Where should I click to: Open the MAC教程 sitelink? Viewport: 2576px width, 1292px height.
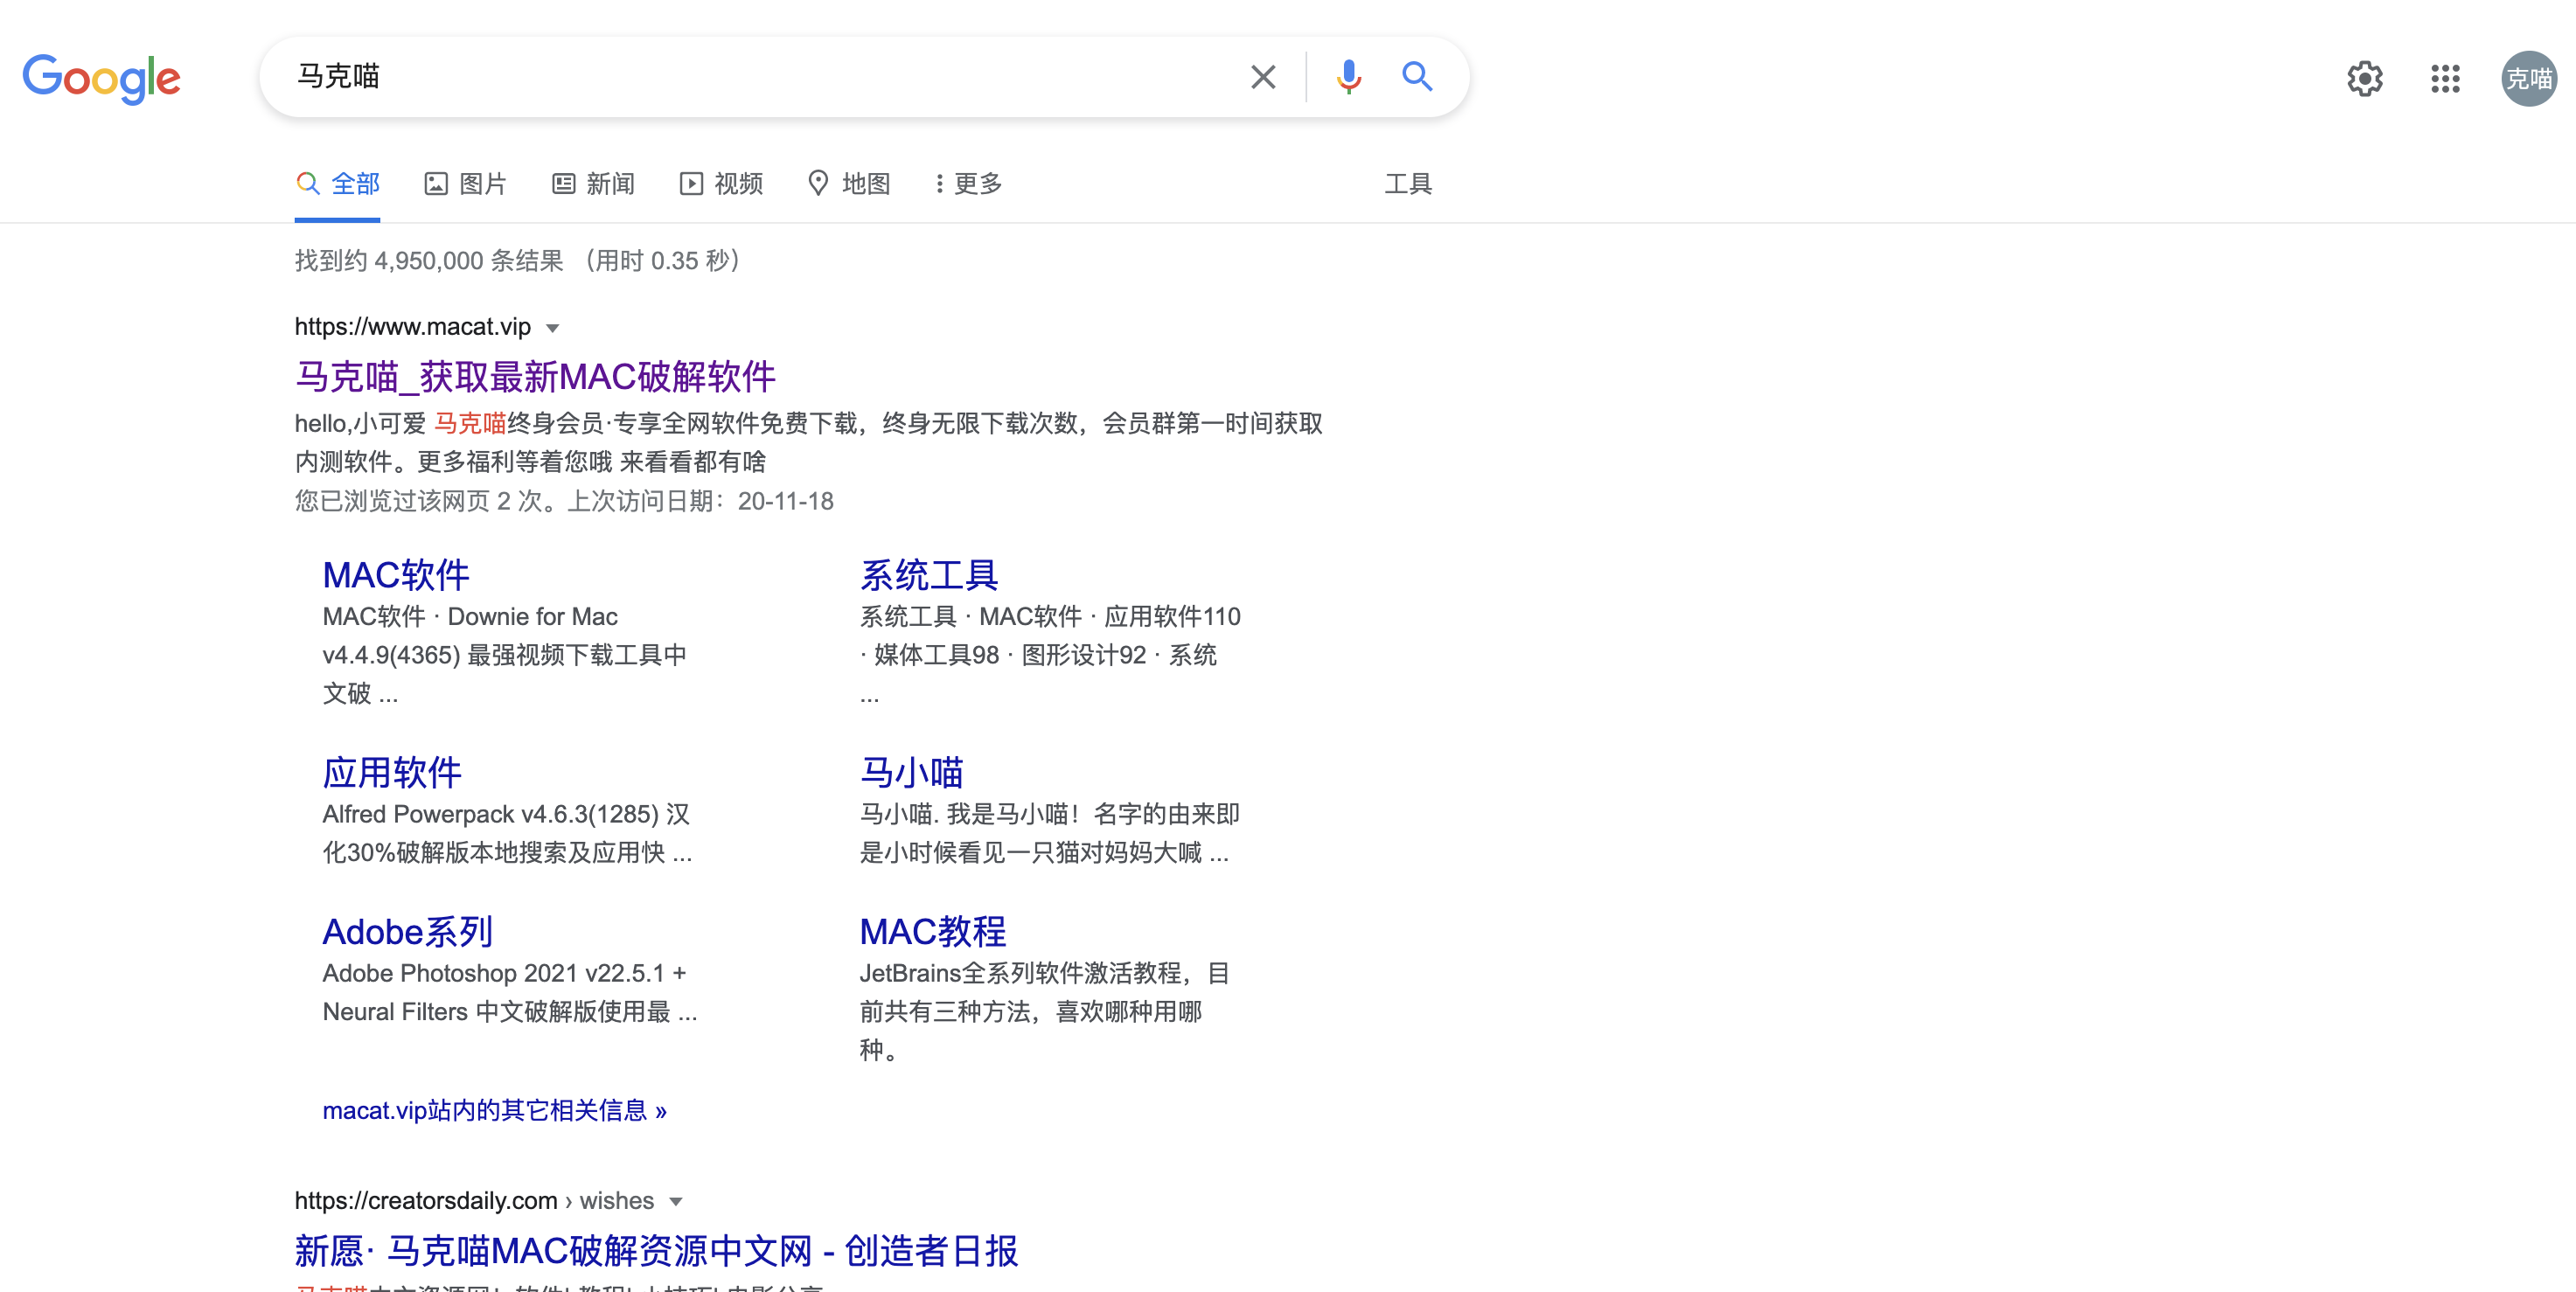coord(933,931)
